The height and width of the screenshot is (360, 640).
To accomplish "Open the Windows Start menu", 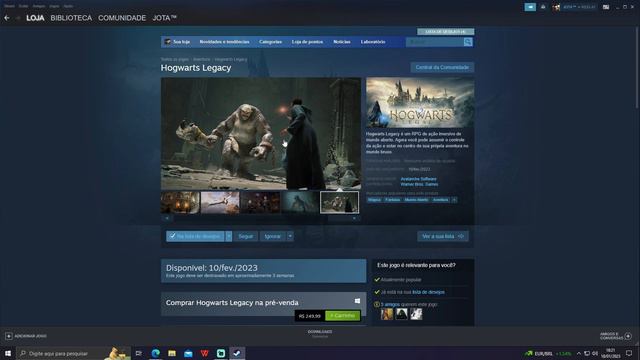I will point(8,353).
